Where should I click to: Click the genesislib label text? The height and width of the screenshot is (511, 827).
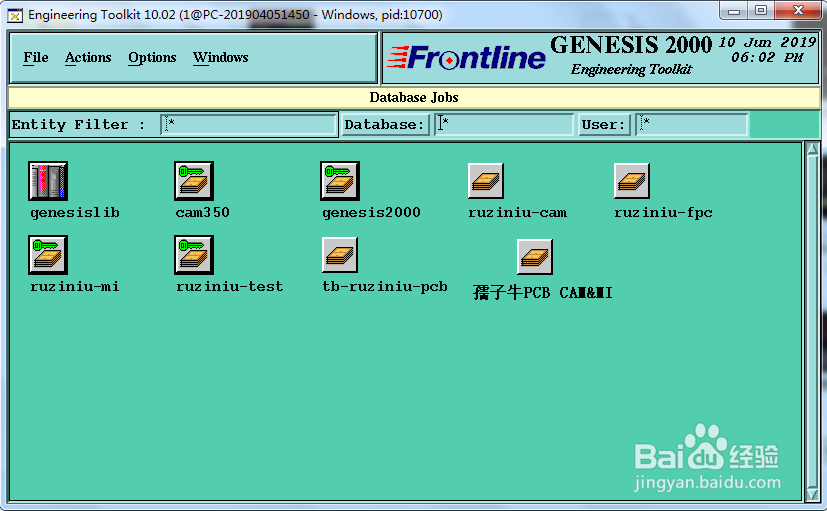[75, 213]
